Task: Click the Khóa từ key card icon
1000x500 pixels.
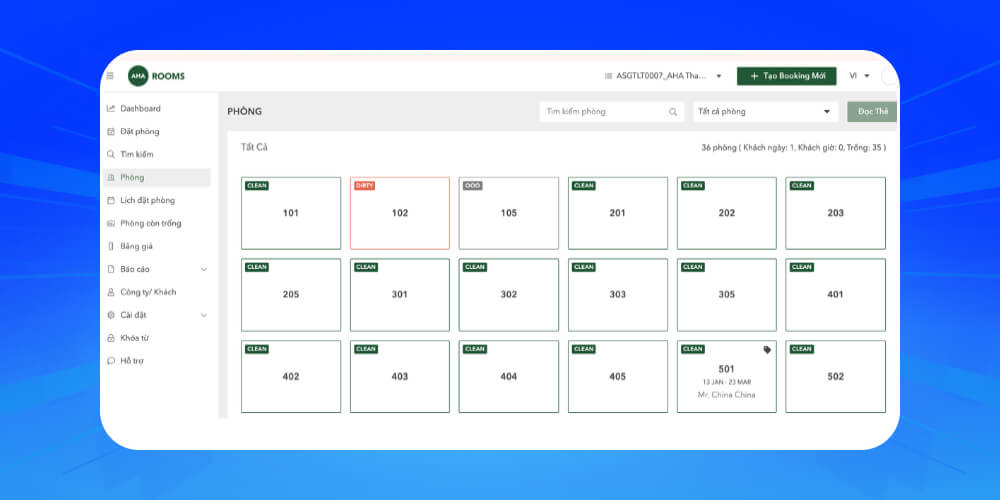Action: coord(111,338)
